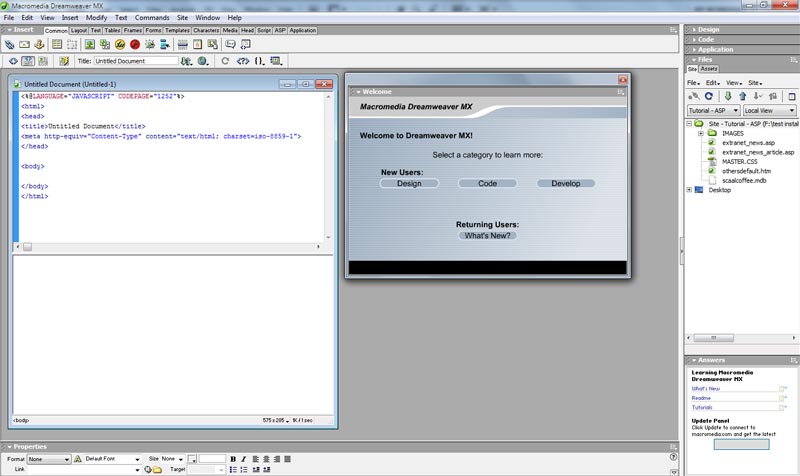
Task: Open the Readme link in Answers panel
Action: click(701, 398)
